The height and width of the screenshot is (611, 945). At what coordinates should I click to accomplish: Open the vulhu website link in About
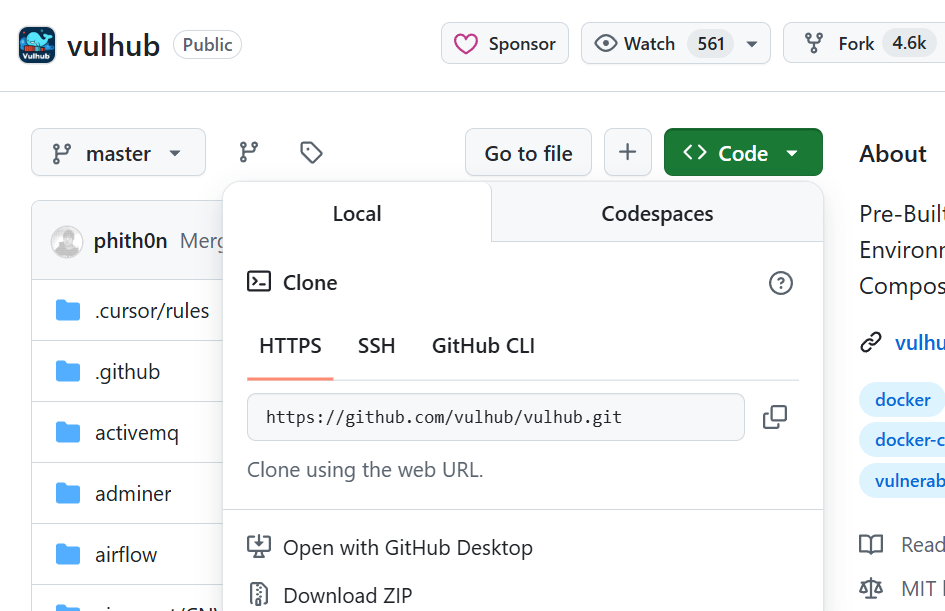pos(920,342)
